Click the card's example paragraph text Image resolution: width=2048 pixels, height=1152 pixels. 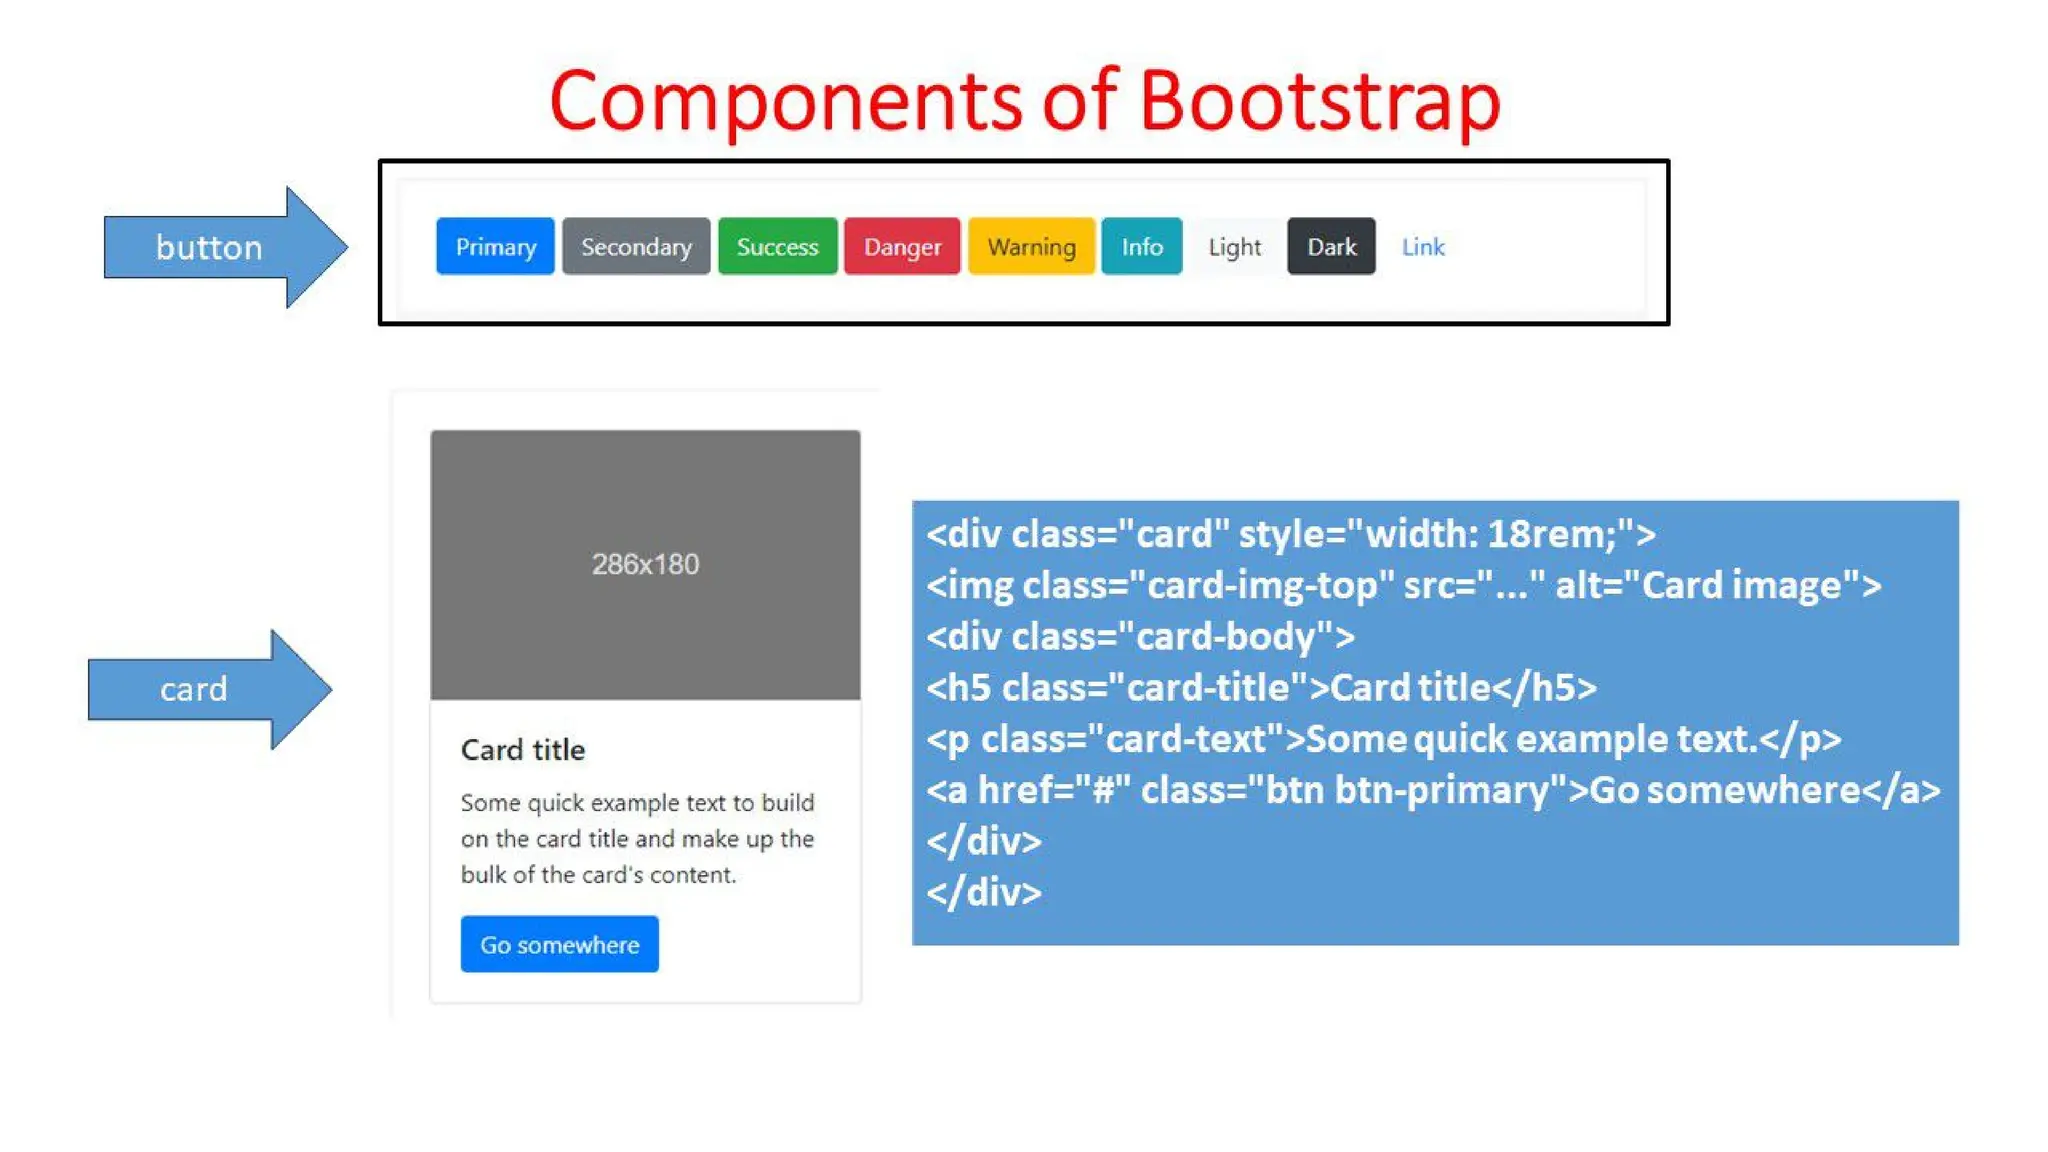coord(637,838)
